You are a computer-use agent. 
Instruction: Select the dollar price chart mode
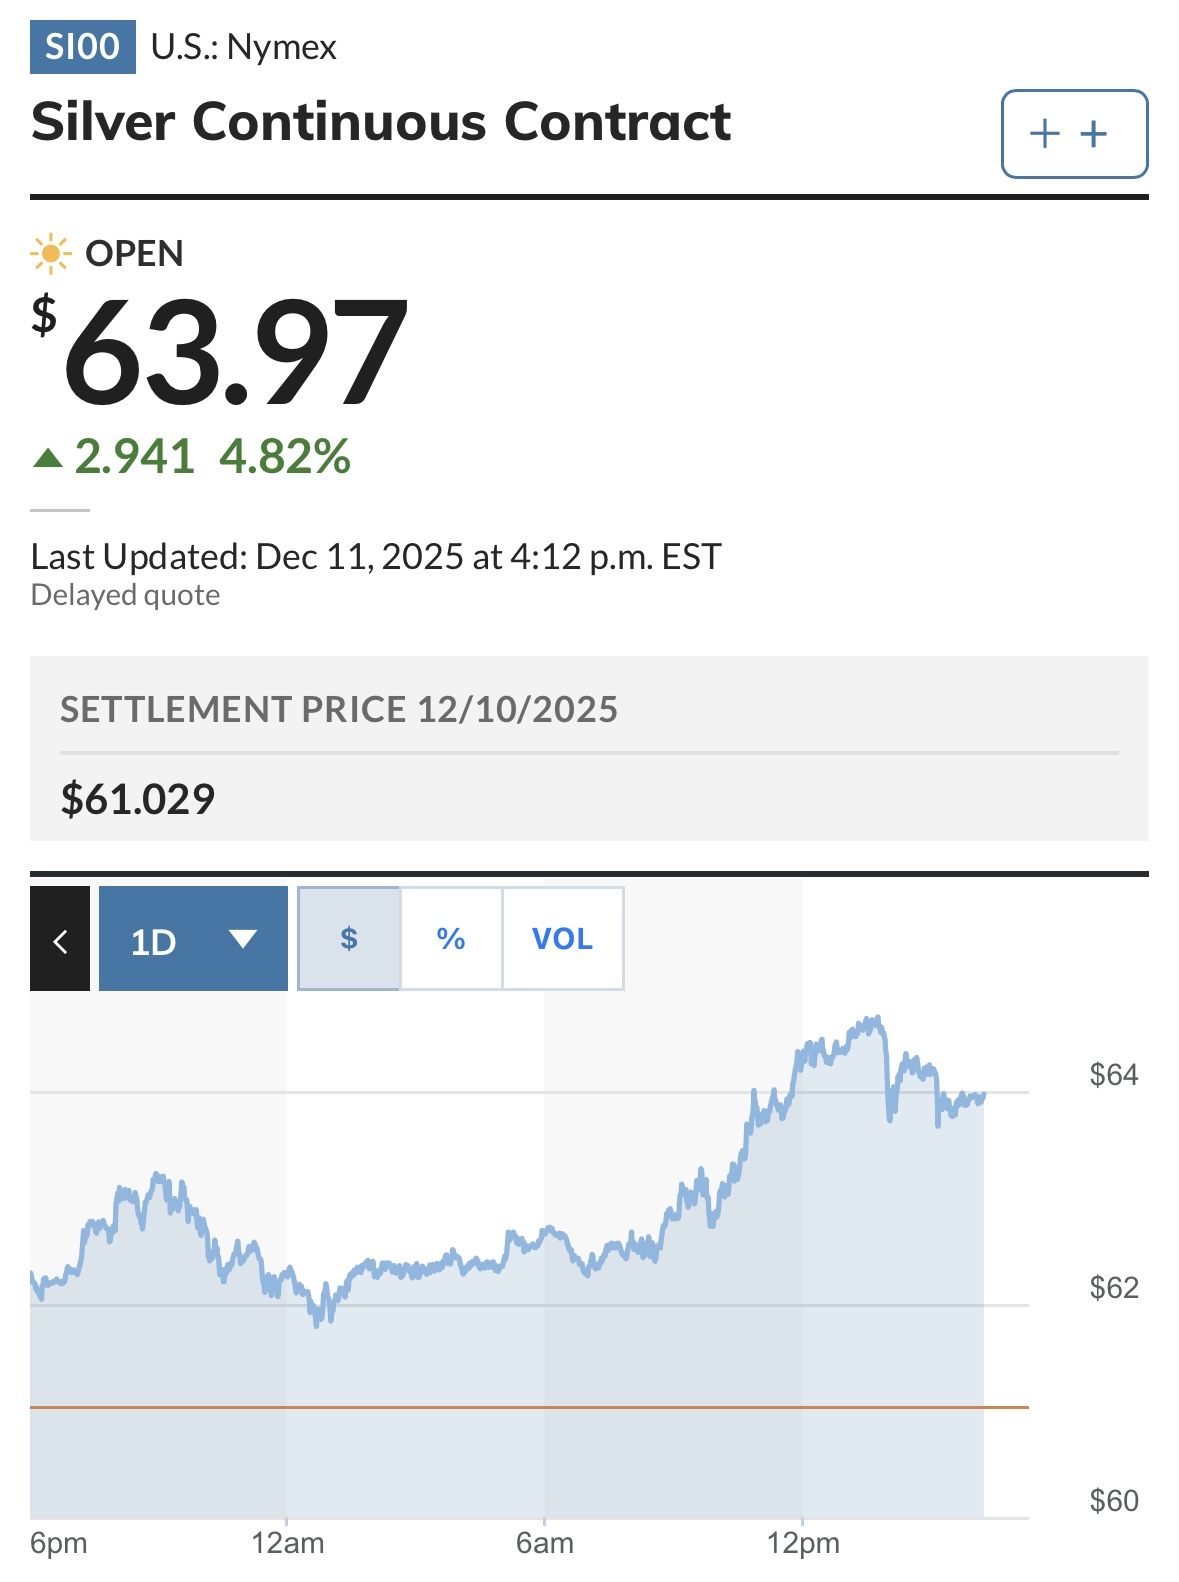click(x=349, y=939)
